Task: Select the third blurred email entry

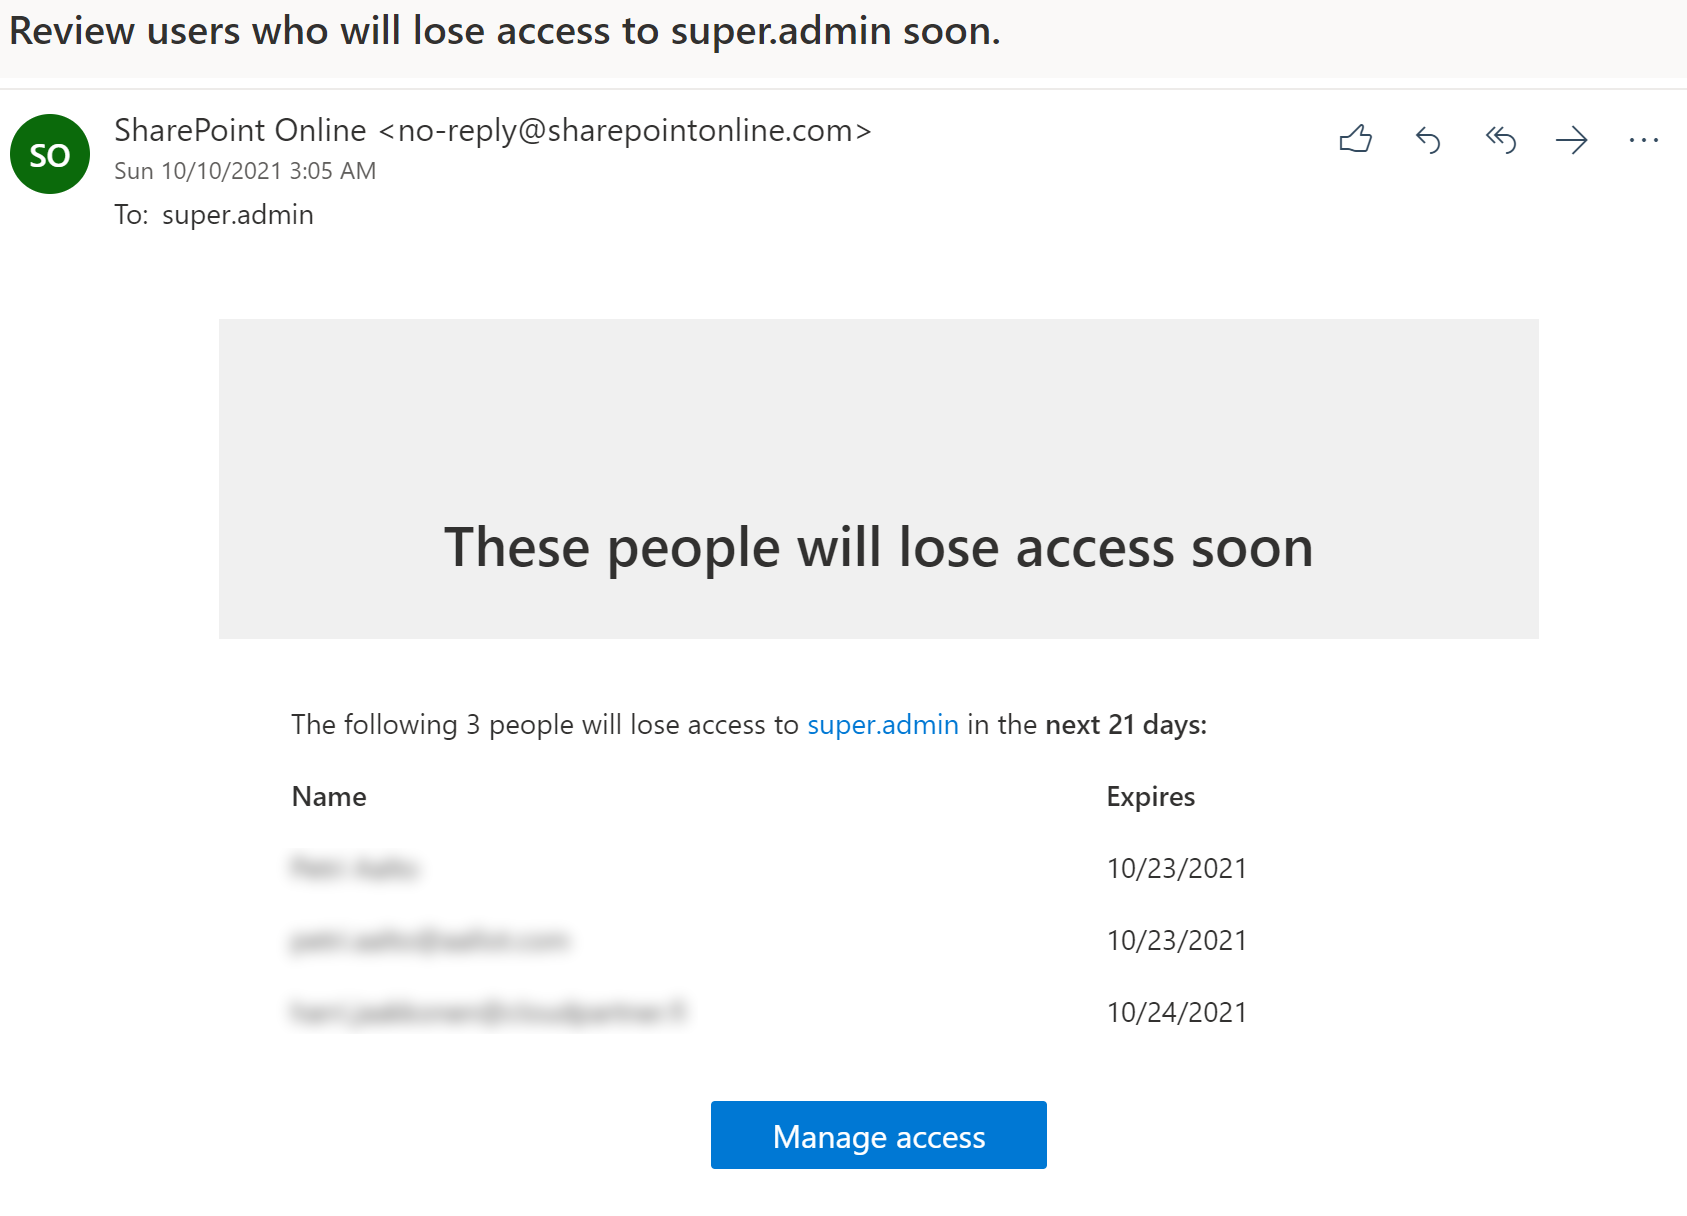Action: pos(489,1012)
